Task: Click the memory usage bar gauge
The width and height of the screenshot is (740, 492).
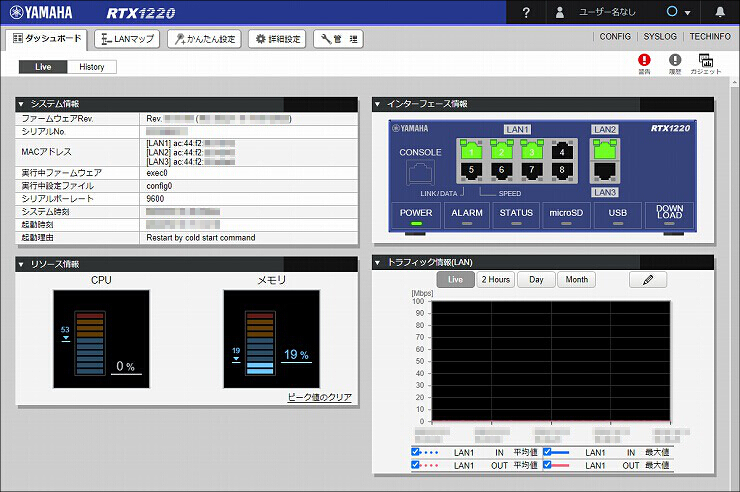Action: coord(260,343)
